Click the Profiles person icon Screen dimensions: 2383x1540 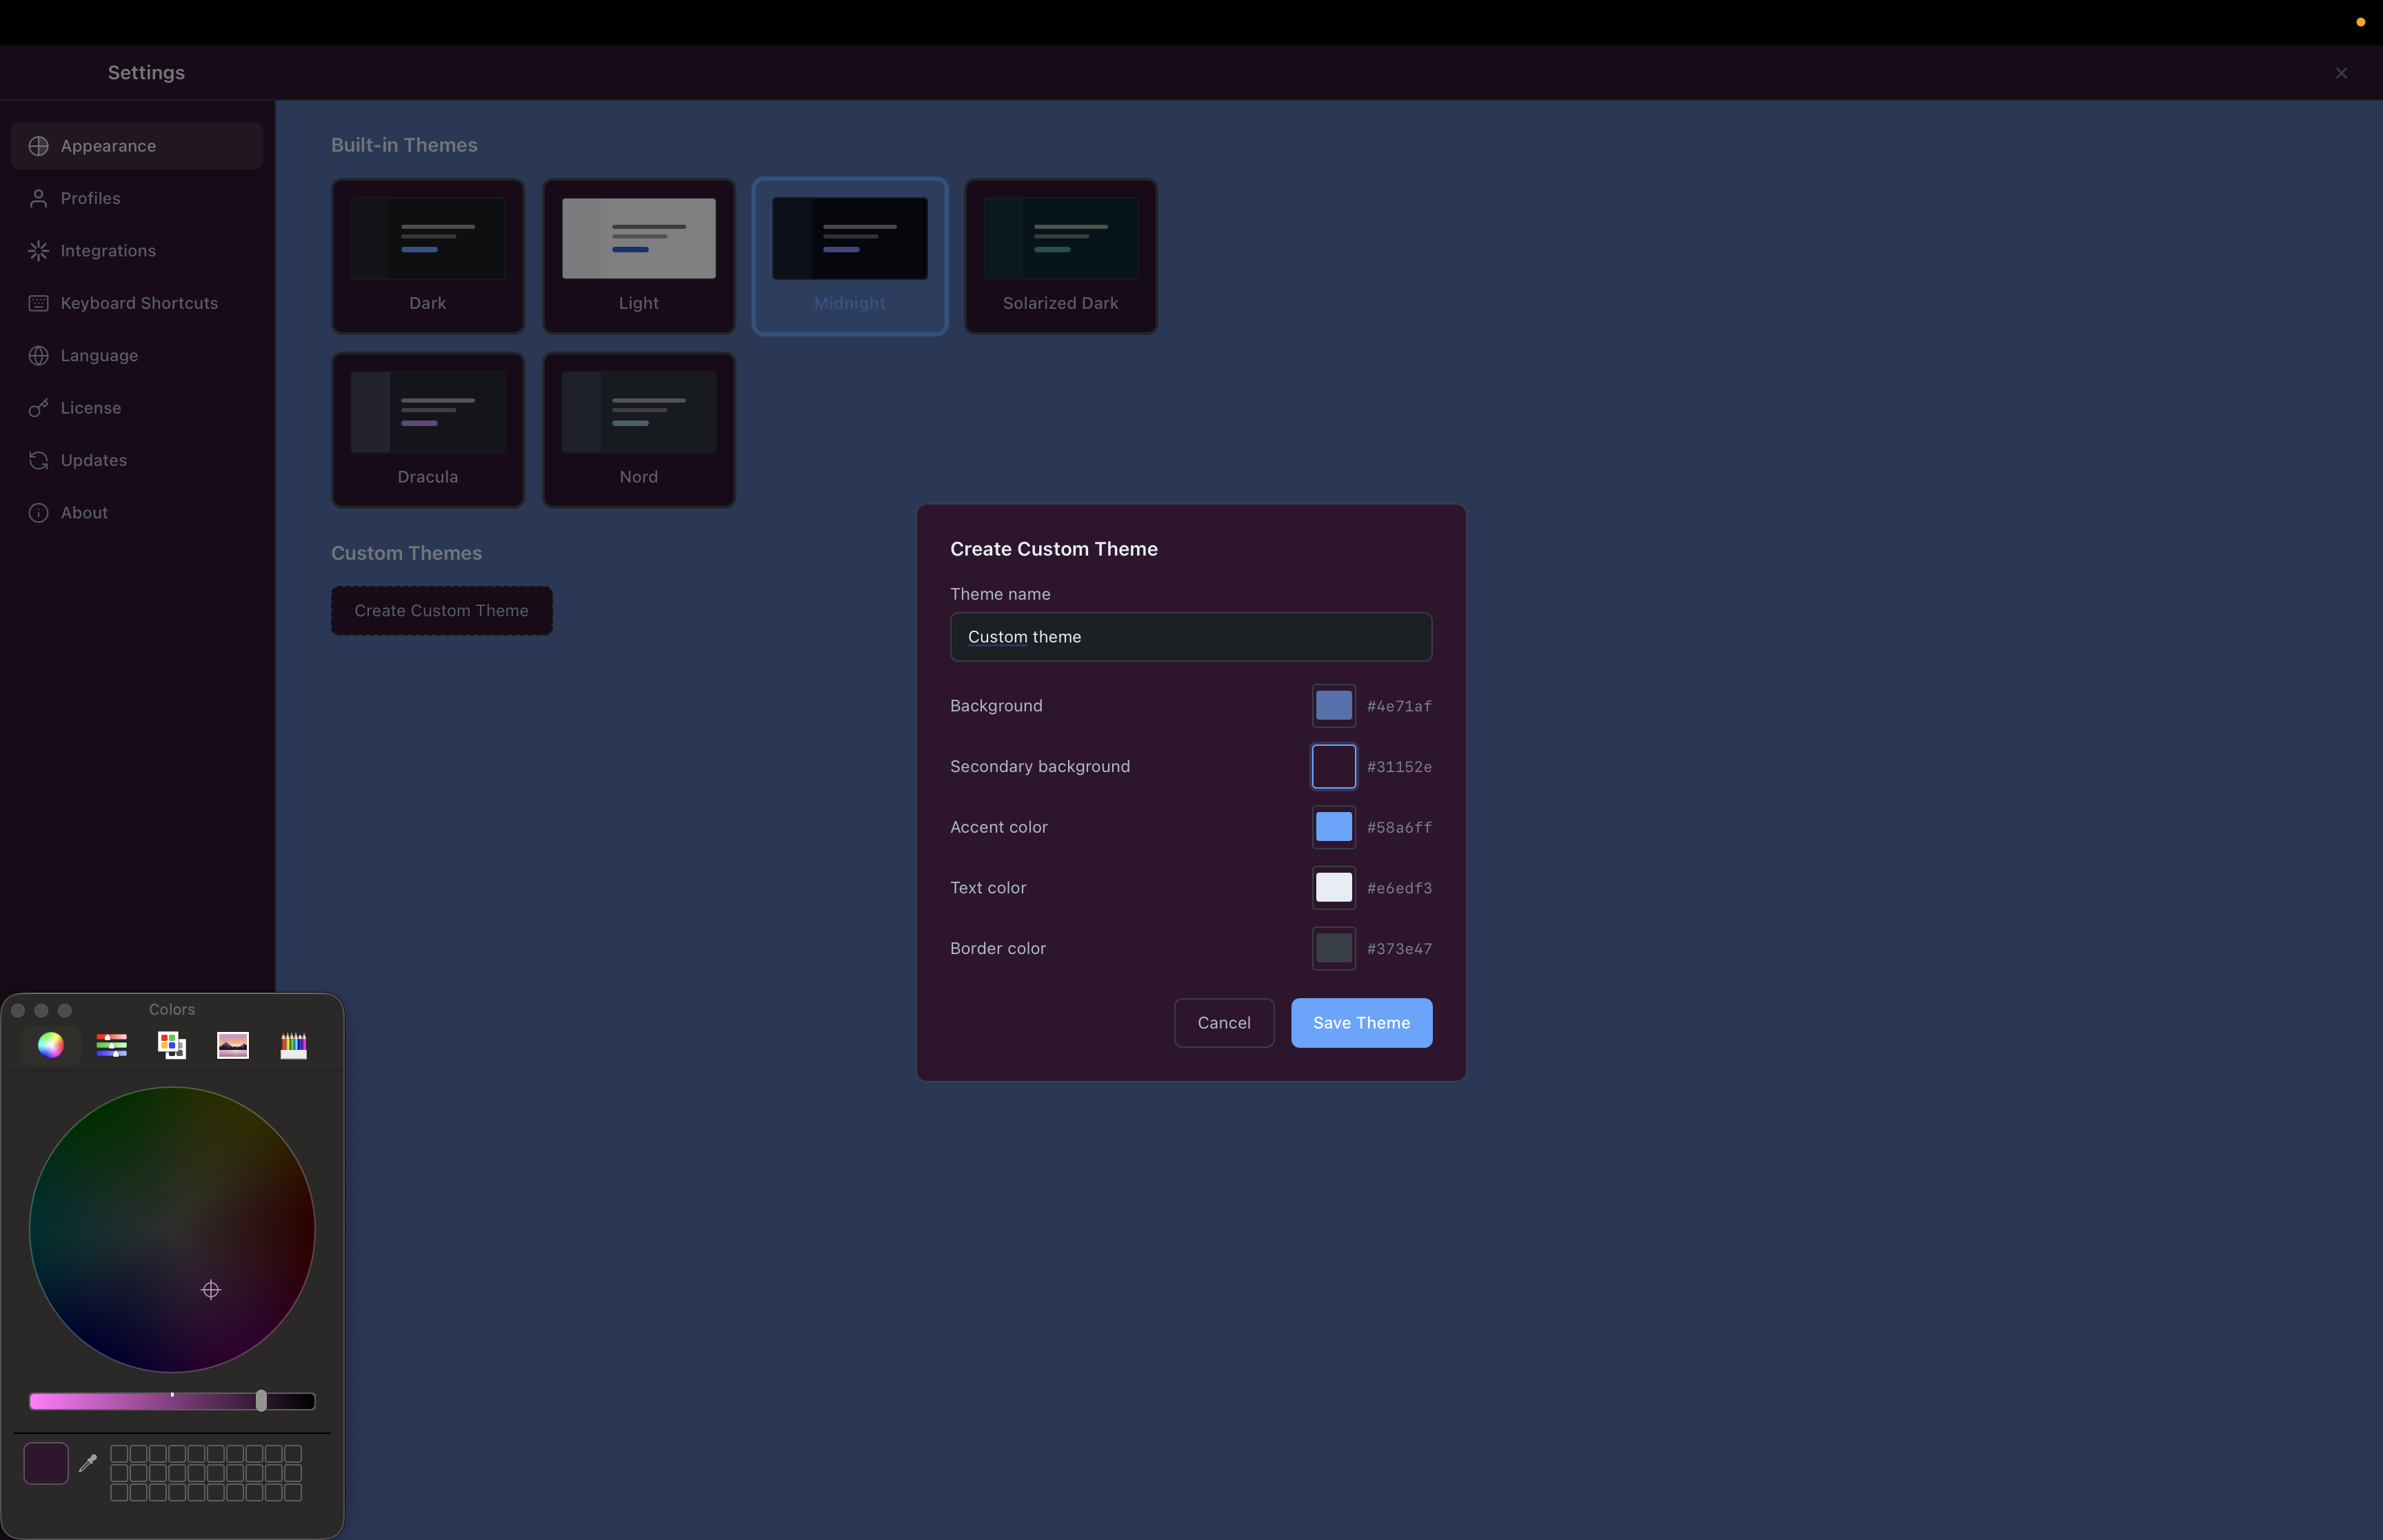(x=39, y=198)
